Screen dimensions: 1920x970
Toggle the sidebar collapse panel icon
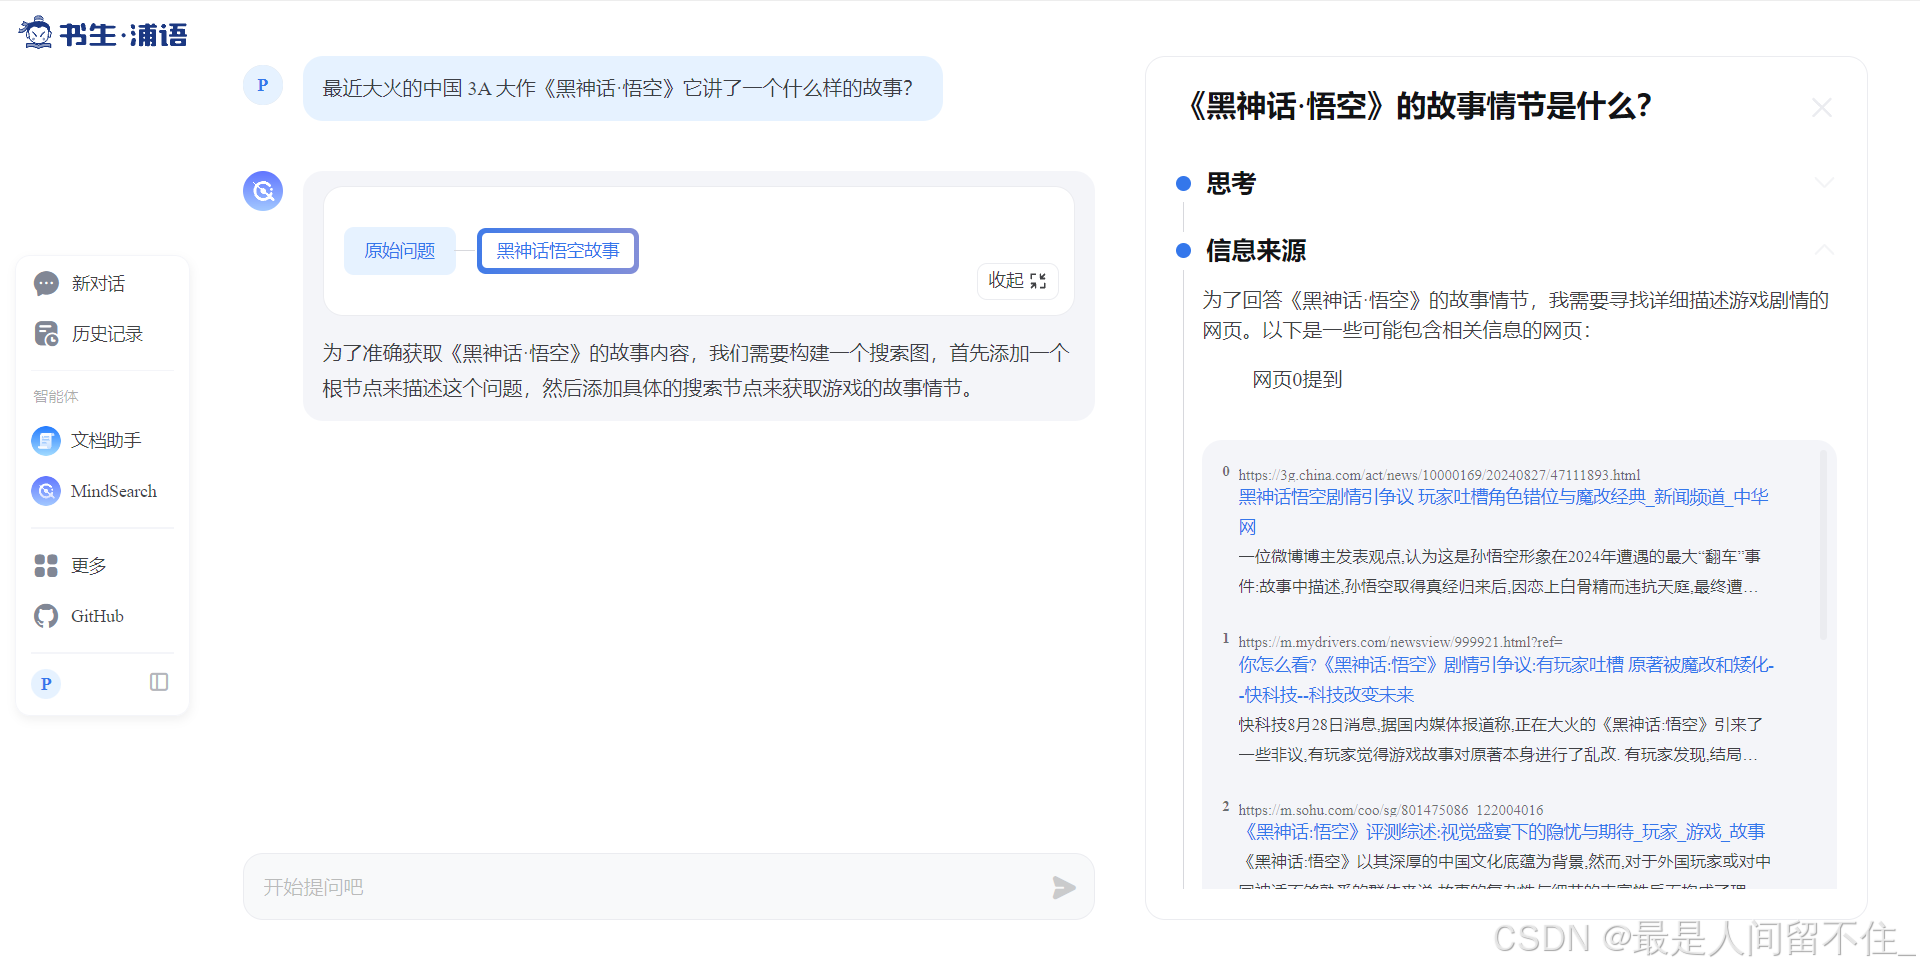point(159,682)
